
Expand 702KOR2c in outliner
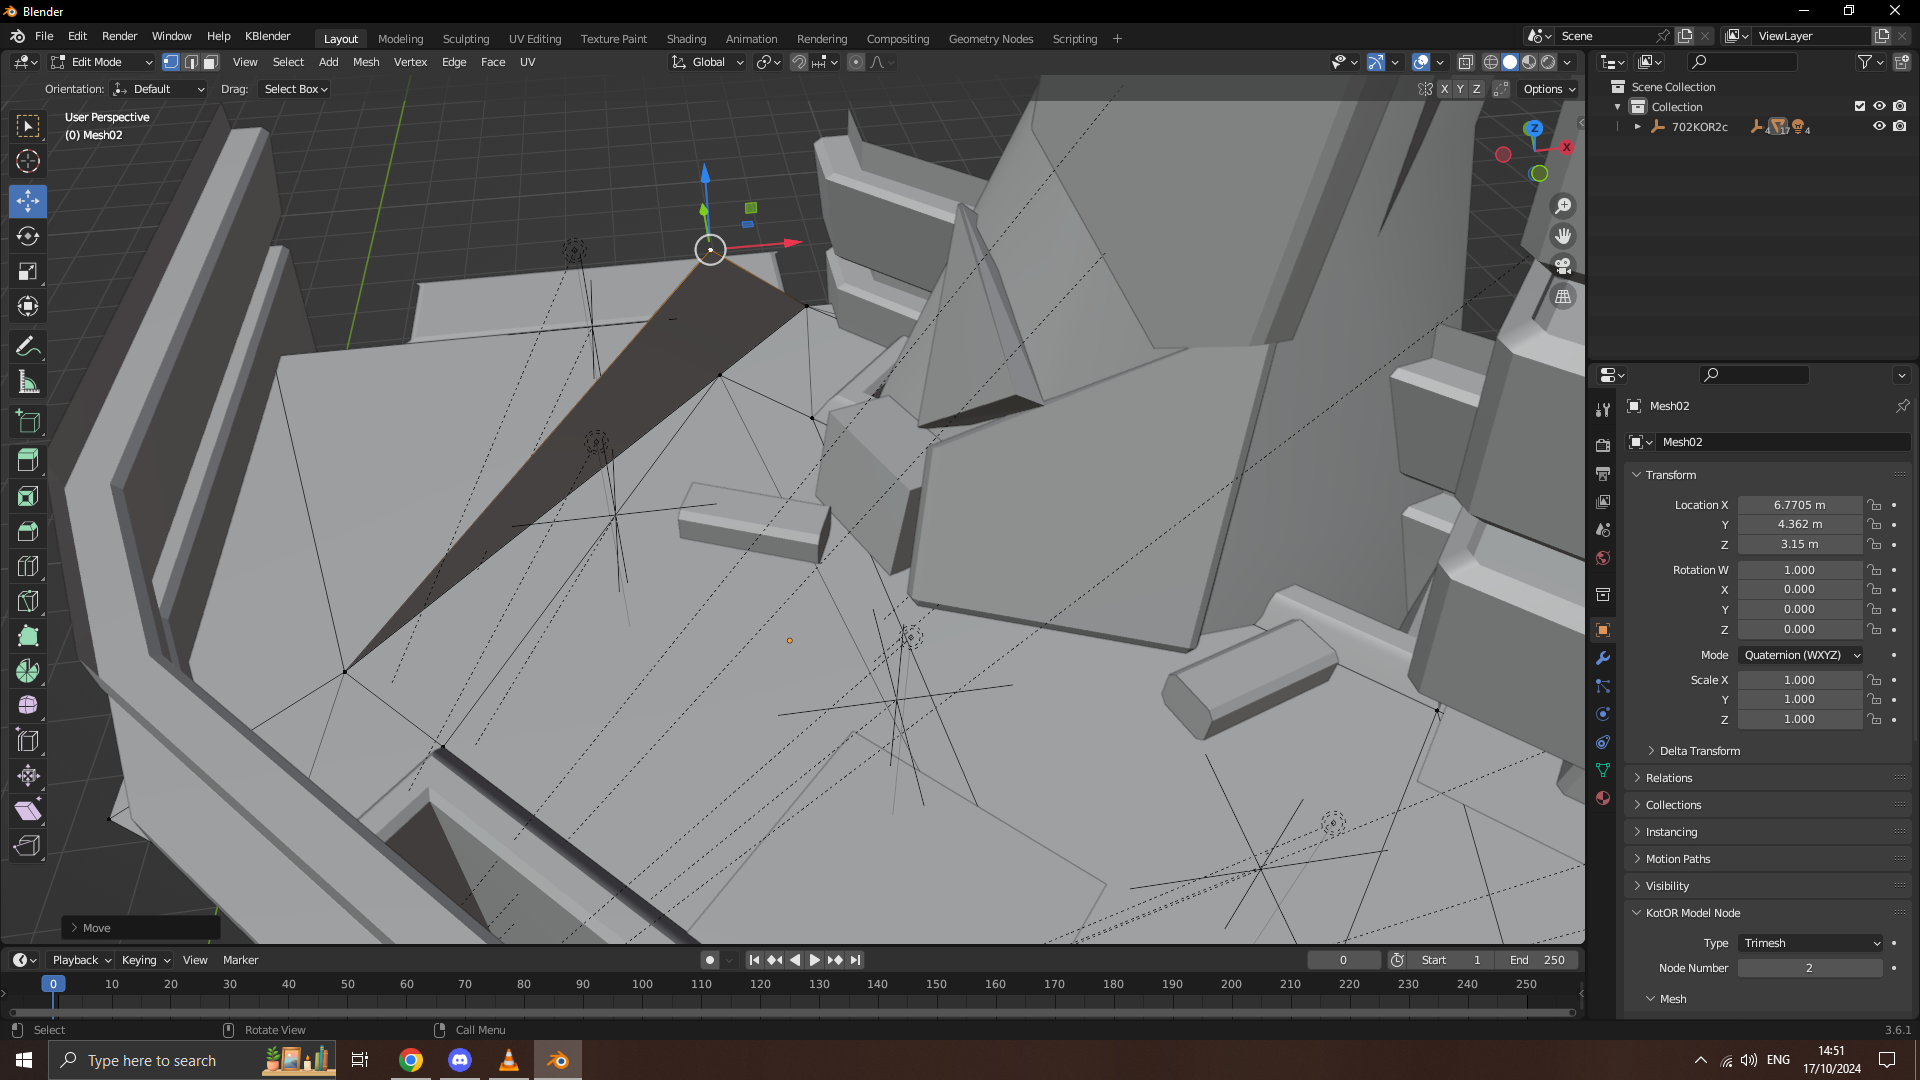(x=1637, y=127)
